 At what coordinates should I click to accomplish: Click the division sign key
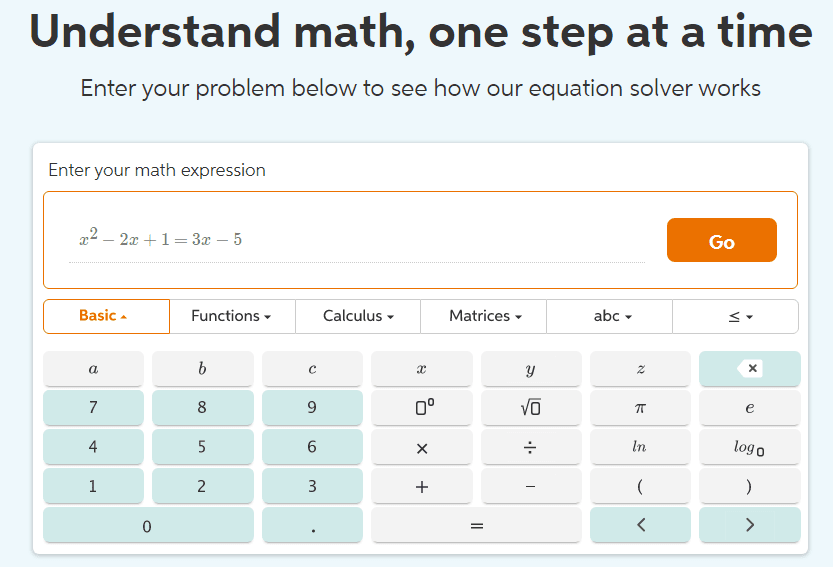[530, 448]
